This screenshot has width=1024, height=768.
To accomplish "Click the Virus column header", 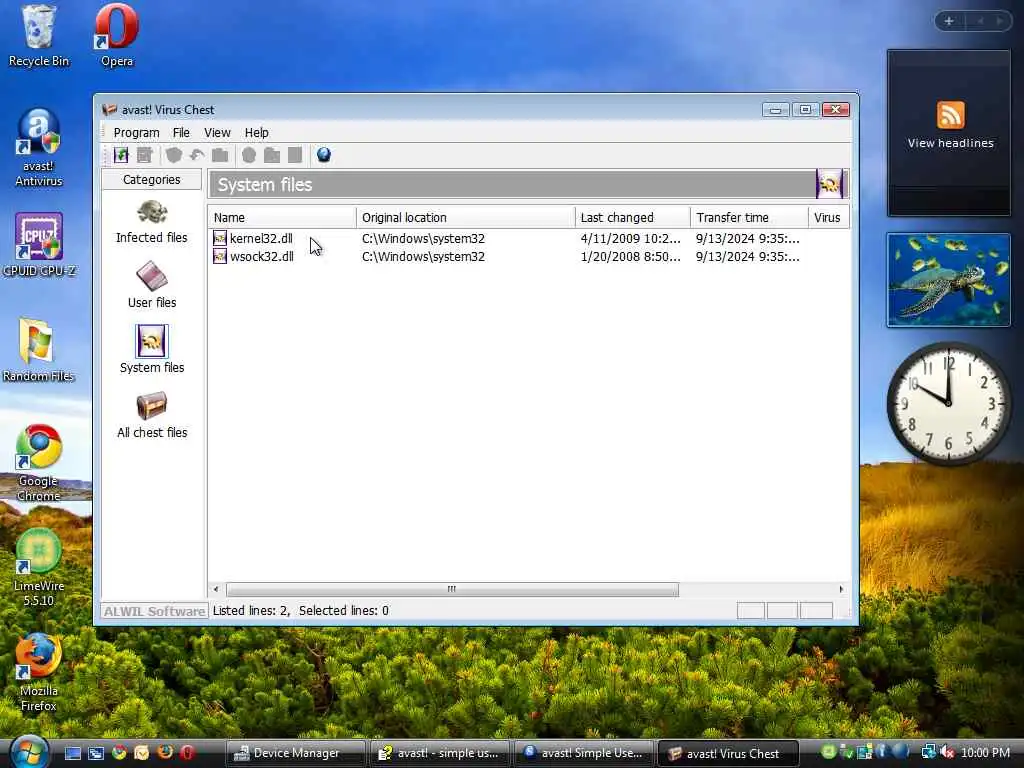I will point(828,217).
